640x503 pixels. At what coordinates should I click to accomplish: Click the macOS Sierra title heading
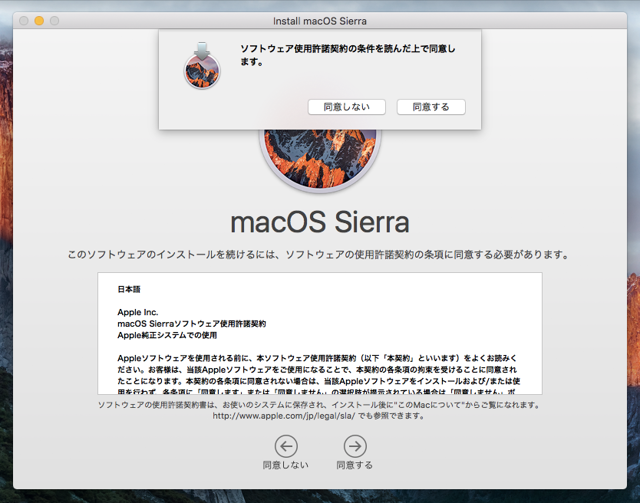pyautogui.click(x=320, y=222)
